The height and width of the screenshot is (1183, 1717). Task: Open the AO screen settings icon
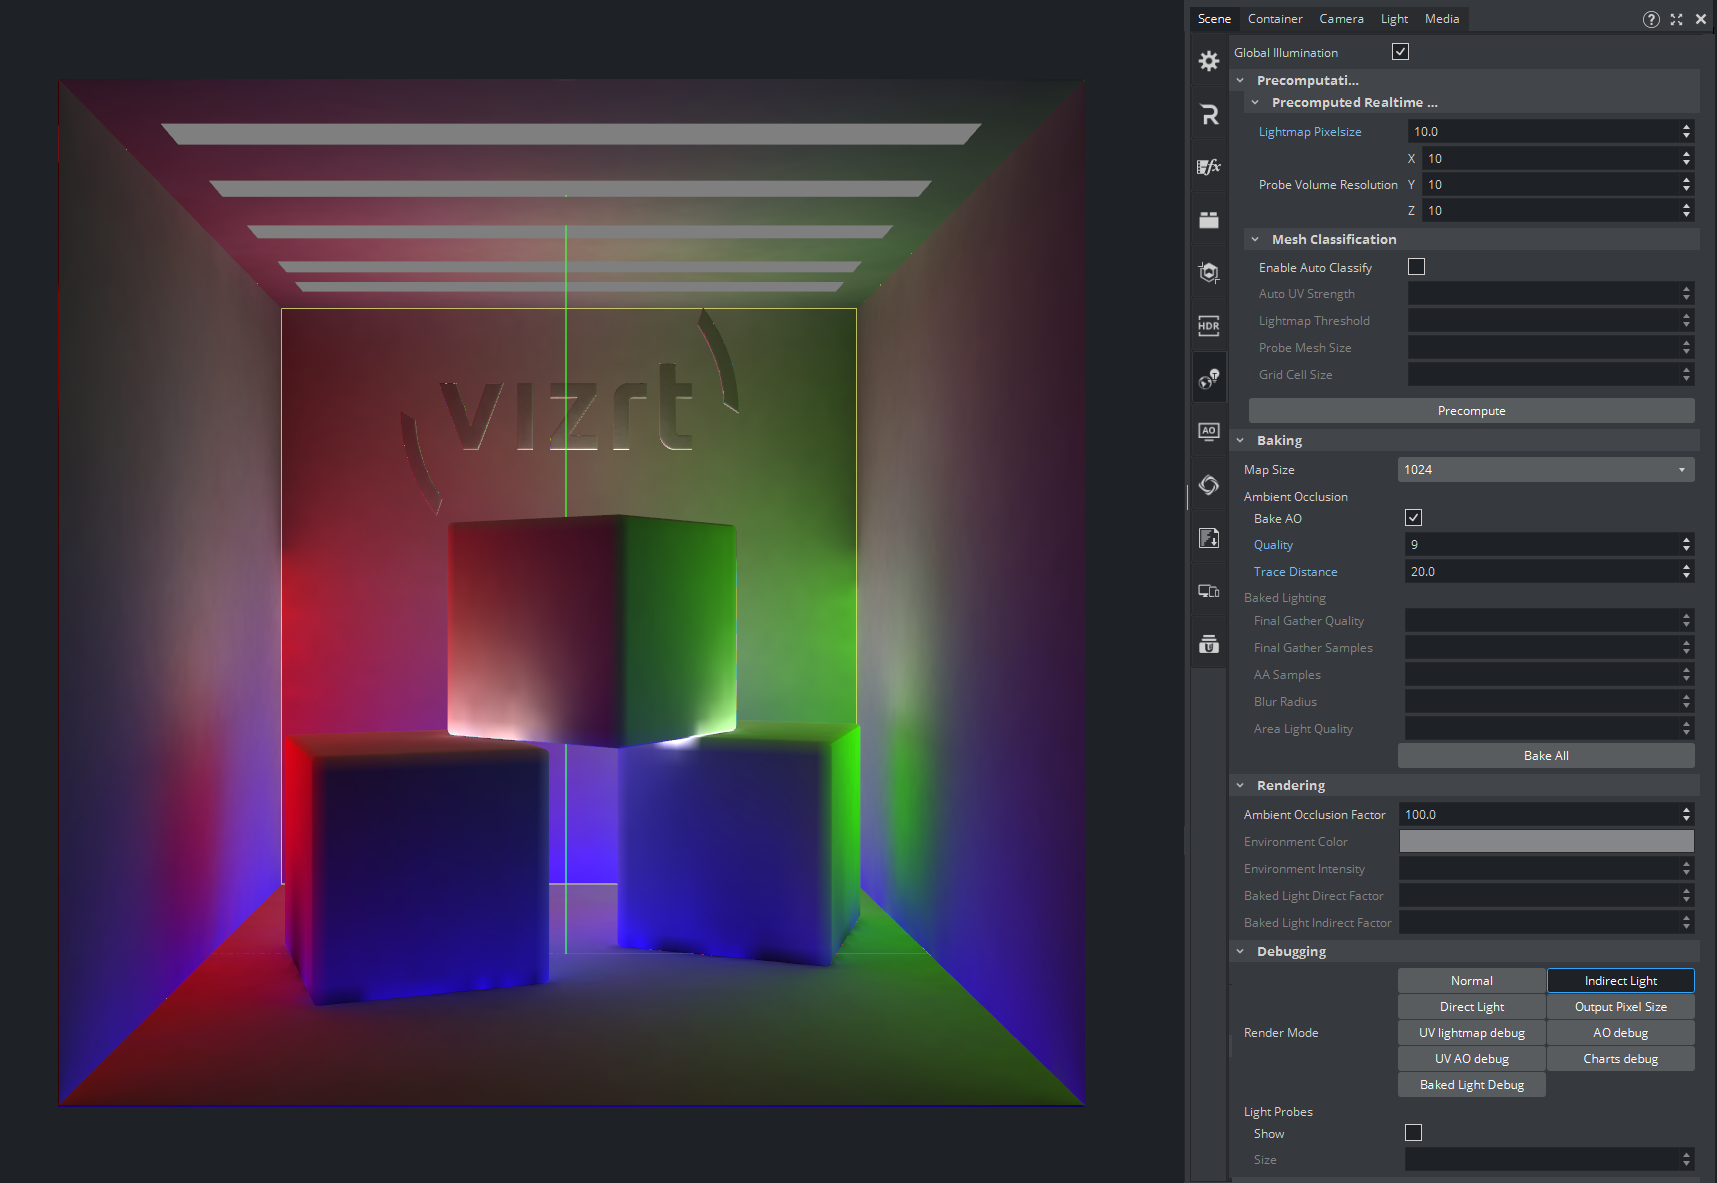click(x=1208, y=431)
